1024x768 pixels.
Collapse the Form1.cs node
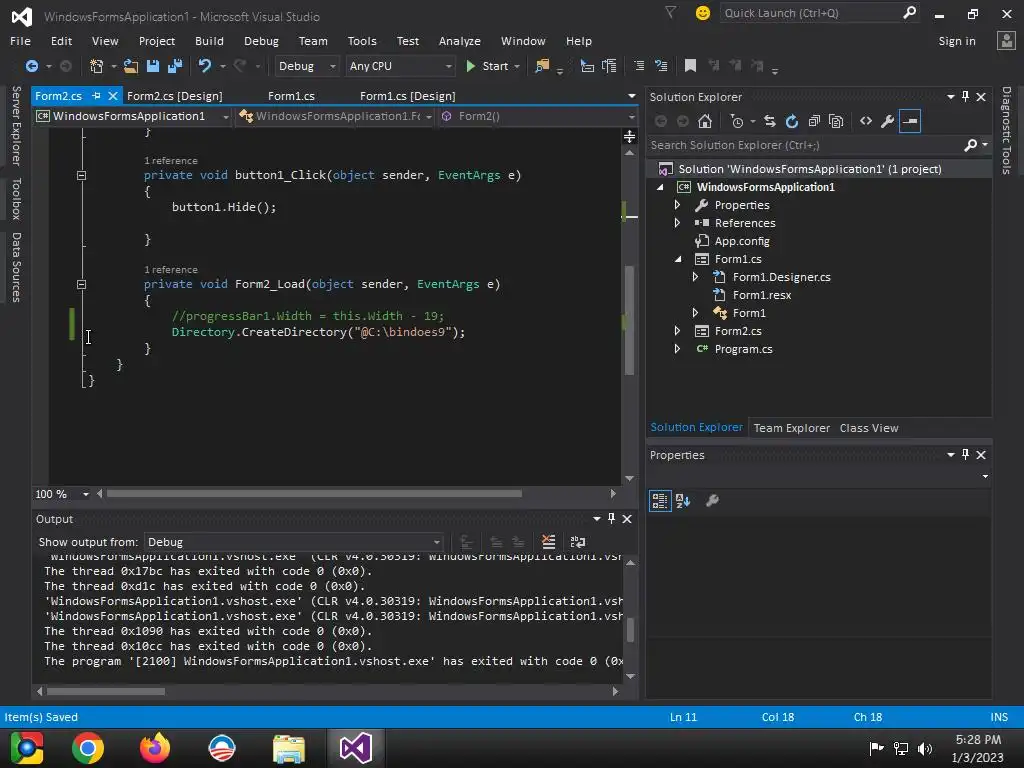[677, 259]
